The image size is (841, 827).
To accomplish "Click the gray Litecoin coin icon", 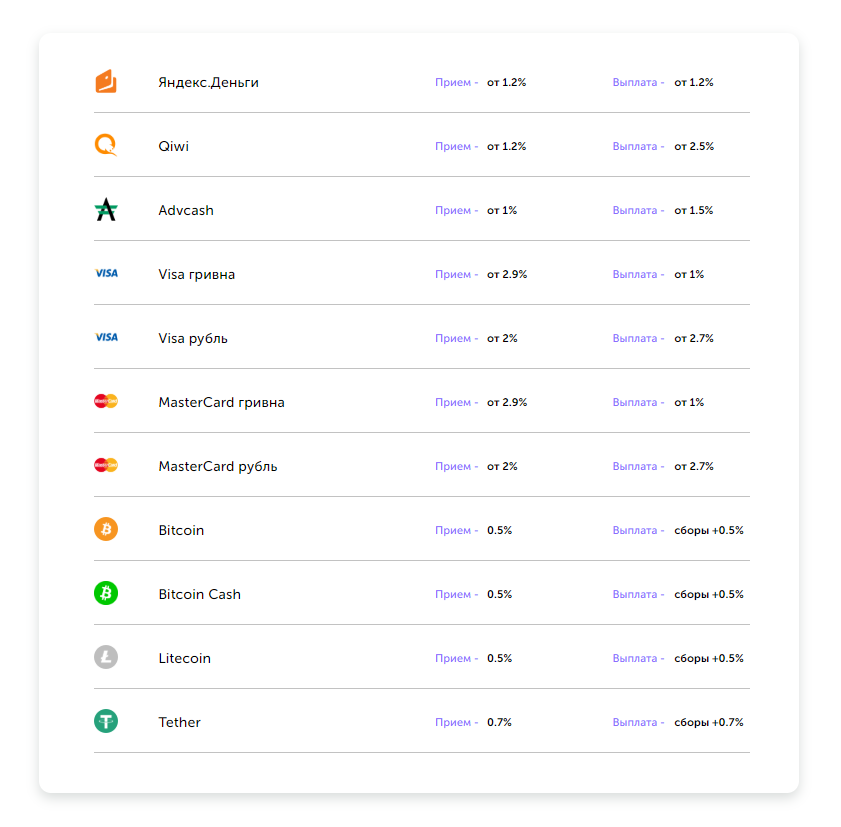I will tap(106, 658).
